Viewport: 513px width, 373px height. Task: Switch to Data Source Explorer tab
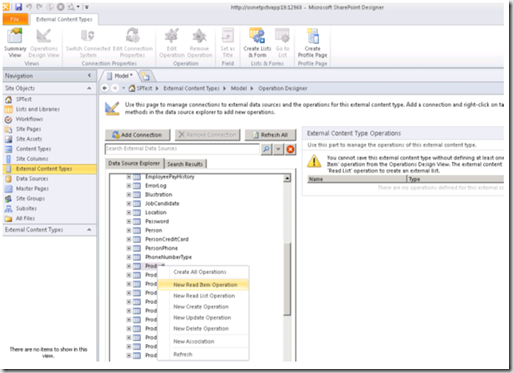(134, 163)
